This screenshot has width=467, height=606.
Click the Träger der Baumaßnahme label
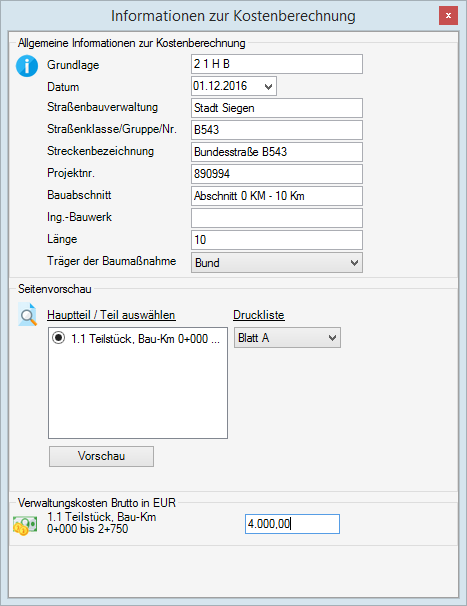111,261
